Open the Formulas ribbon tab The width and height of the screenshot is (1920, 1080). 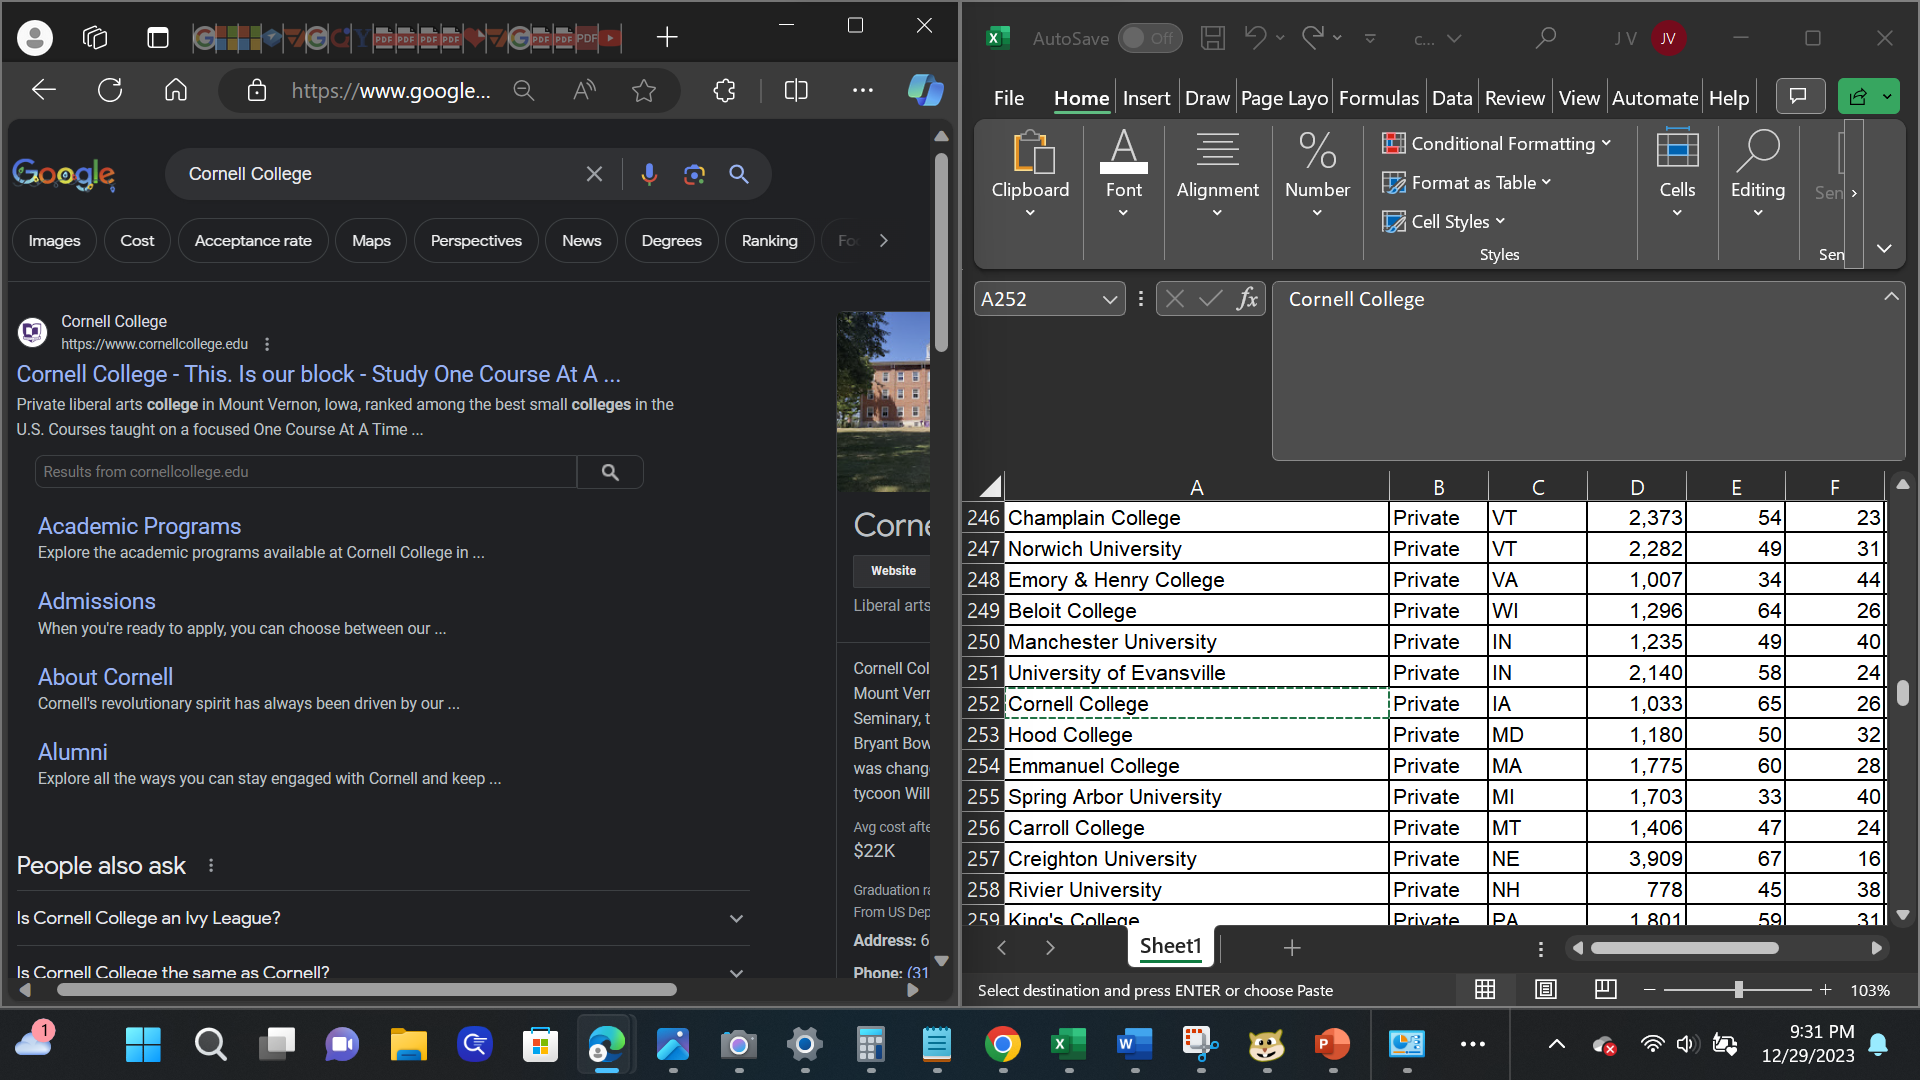[1378, 98]
